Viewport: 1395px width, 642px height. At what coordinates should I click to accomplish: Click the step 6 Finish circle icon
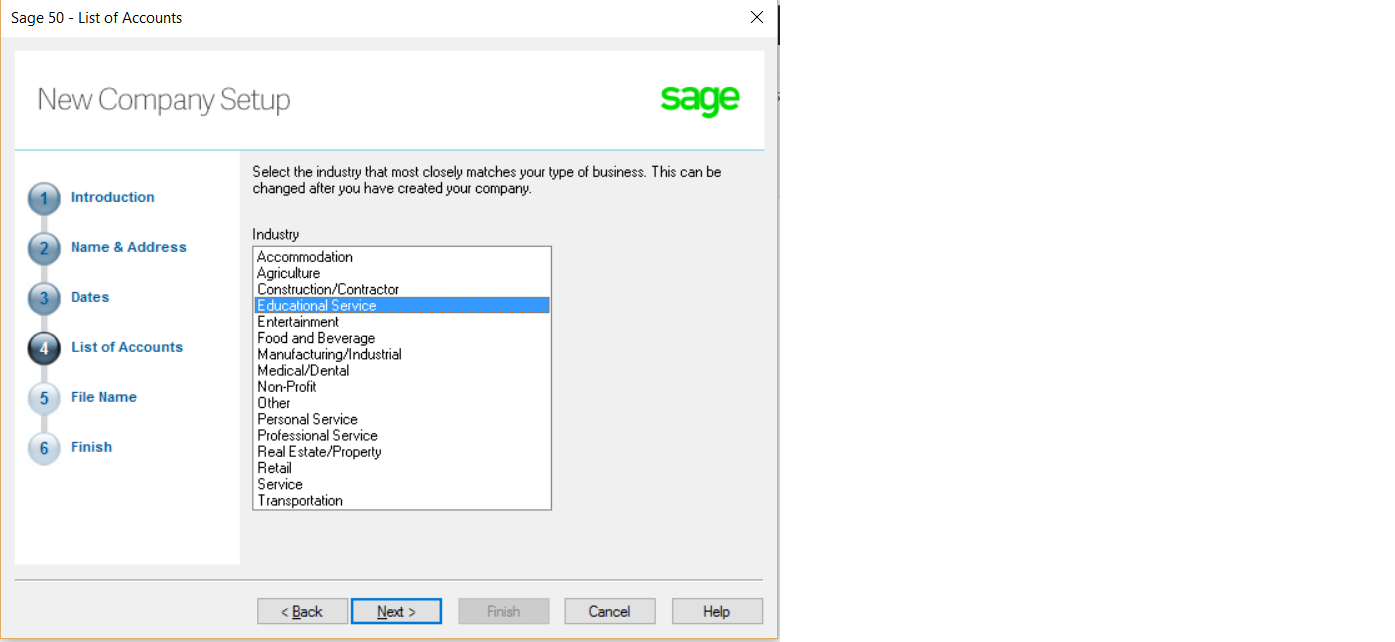tap(44, 449)
